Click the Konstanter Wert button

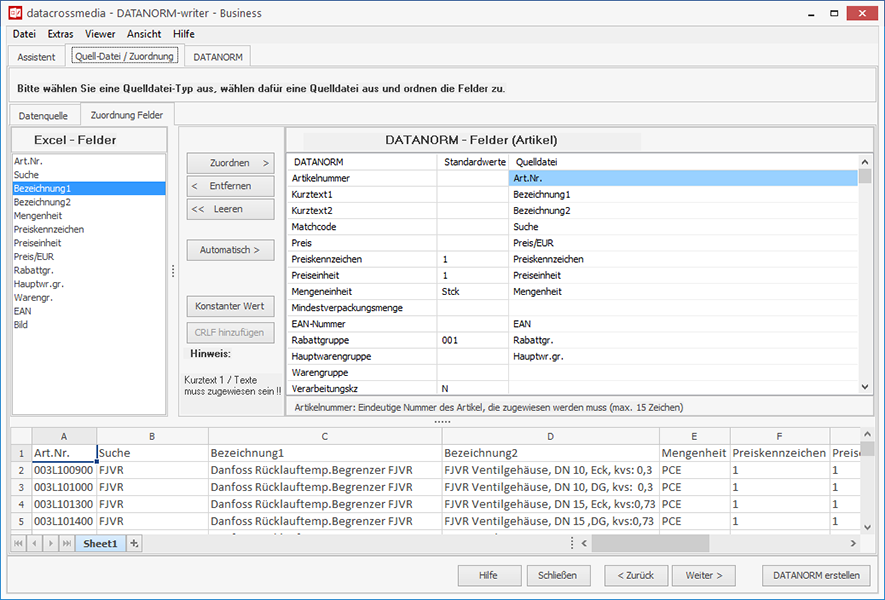coord(230,306)
